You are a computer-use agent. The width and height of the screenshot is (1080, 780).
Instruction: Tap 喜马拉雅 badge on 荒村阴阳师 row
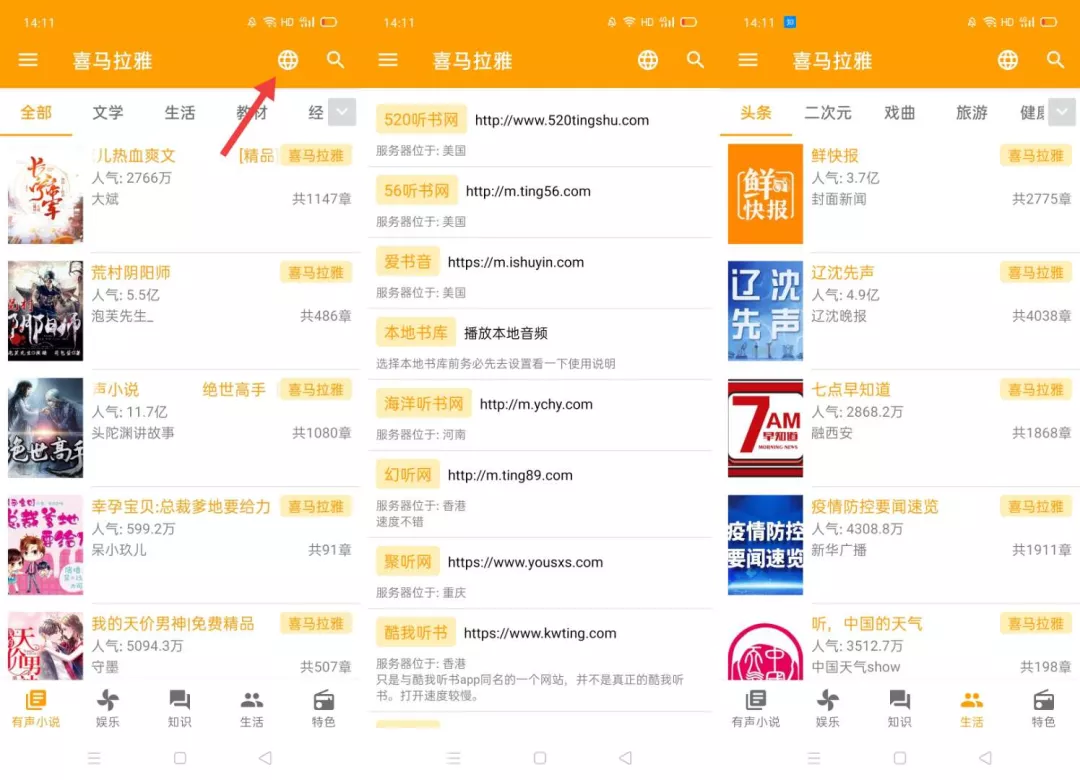tap(316, 273)
